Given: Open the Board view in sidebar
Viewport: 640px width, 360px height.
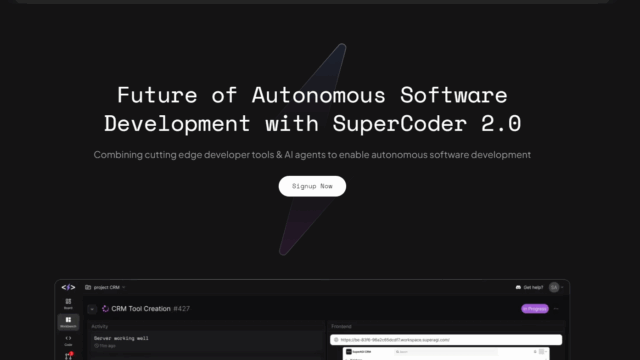Looking at the screenshot, I should pyautogui.click(x=68, y=303).
